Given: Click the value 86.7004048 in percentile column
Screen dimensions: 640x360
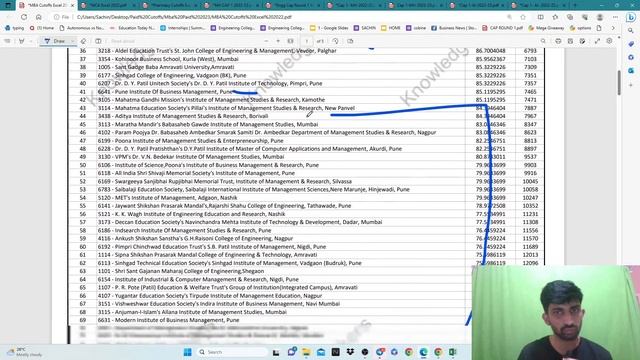Looking at the screenshot, I should point(490,51).
